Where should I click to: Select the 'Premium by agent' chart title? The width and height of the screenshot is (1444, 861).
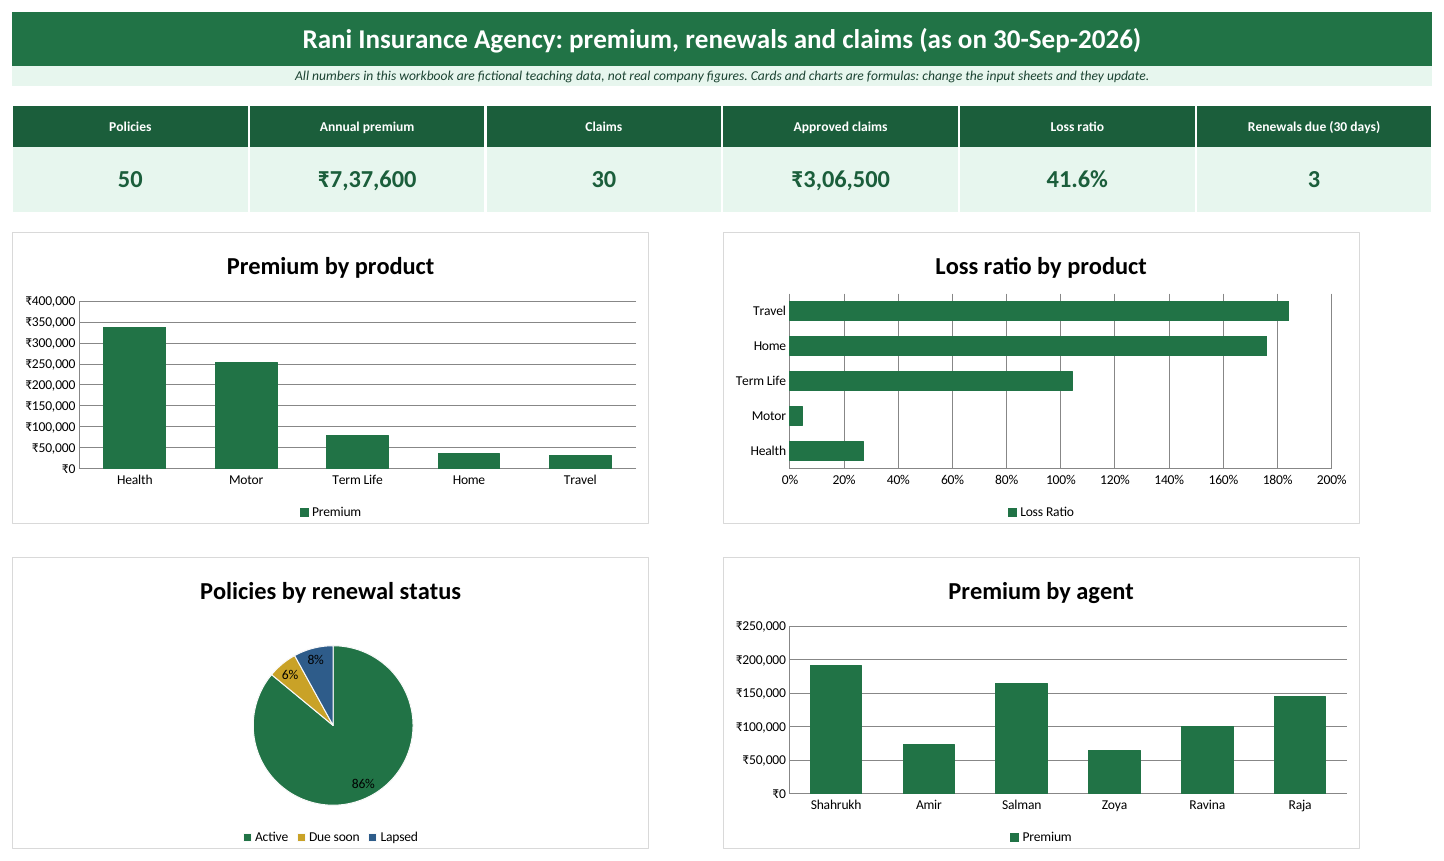[x=1040, y=591]
